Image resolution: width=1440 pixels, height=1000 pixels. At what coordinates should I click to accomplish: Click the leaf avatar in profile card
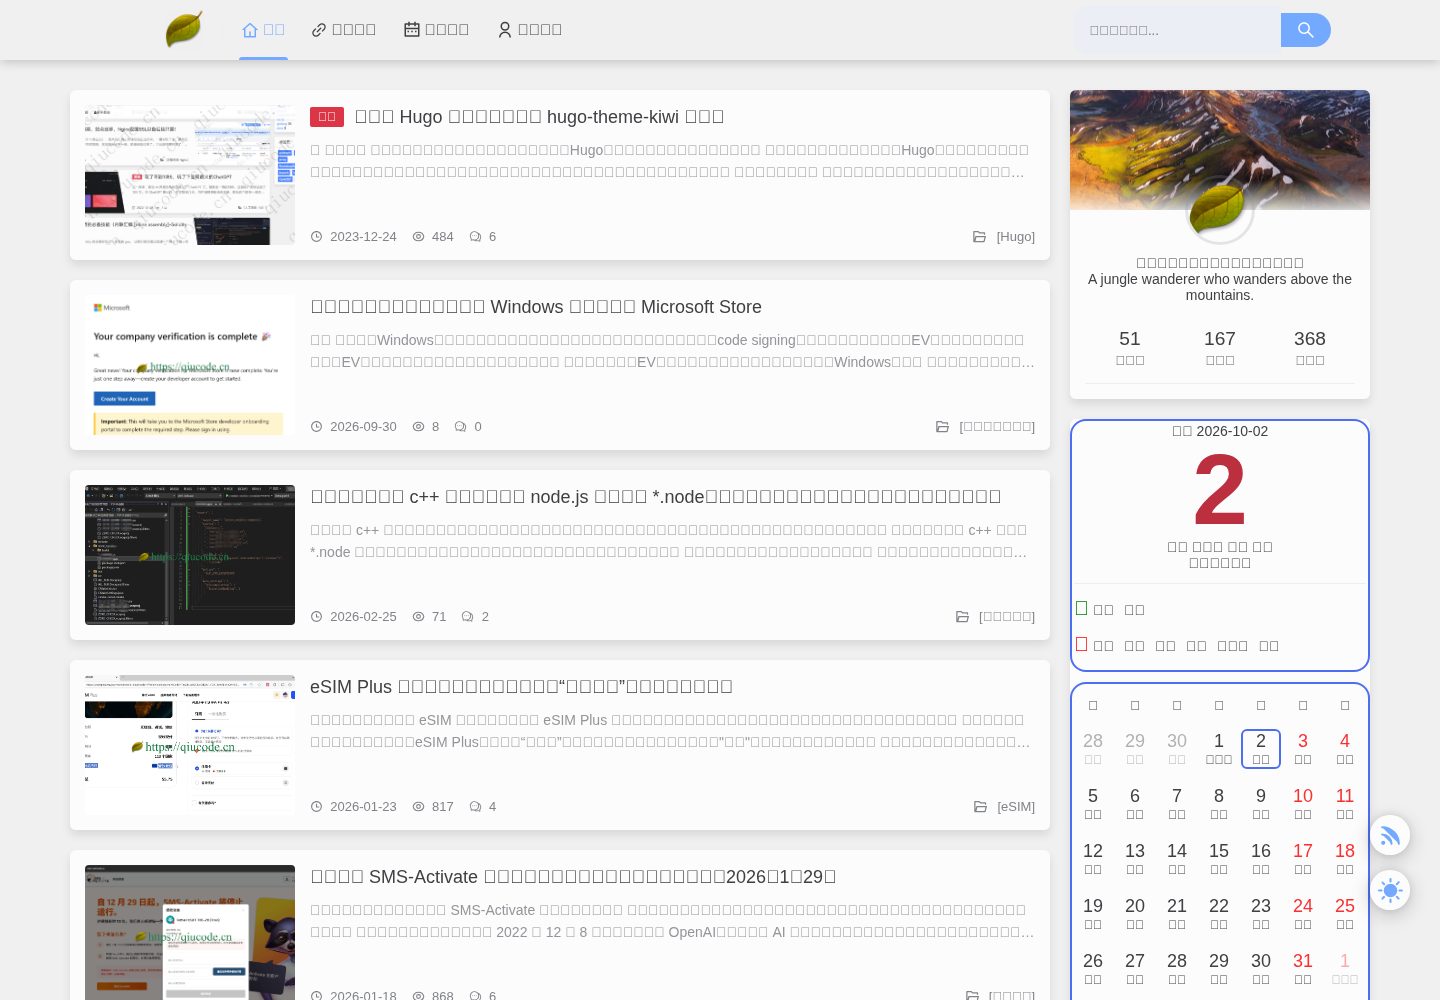[x=1219, y=210]
